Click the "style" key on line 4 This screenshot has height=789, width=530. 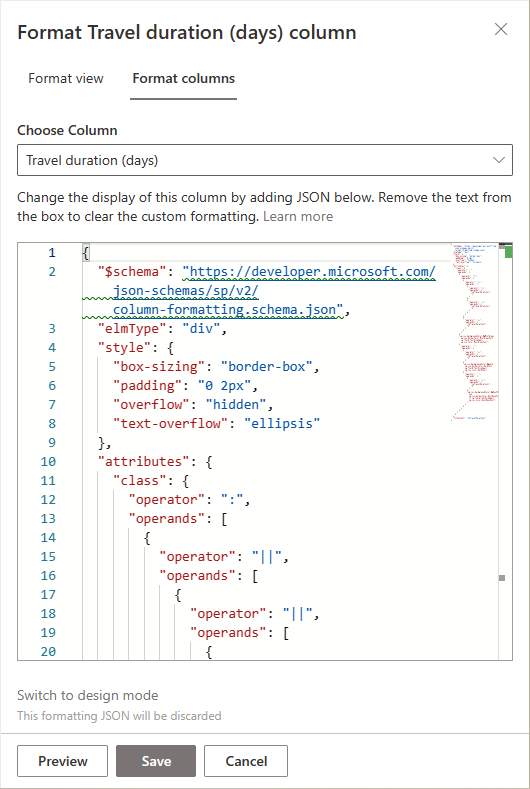coord(125,348)
